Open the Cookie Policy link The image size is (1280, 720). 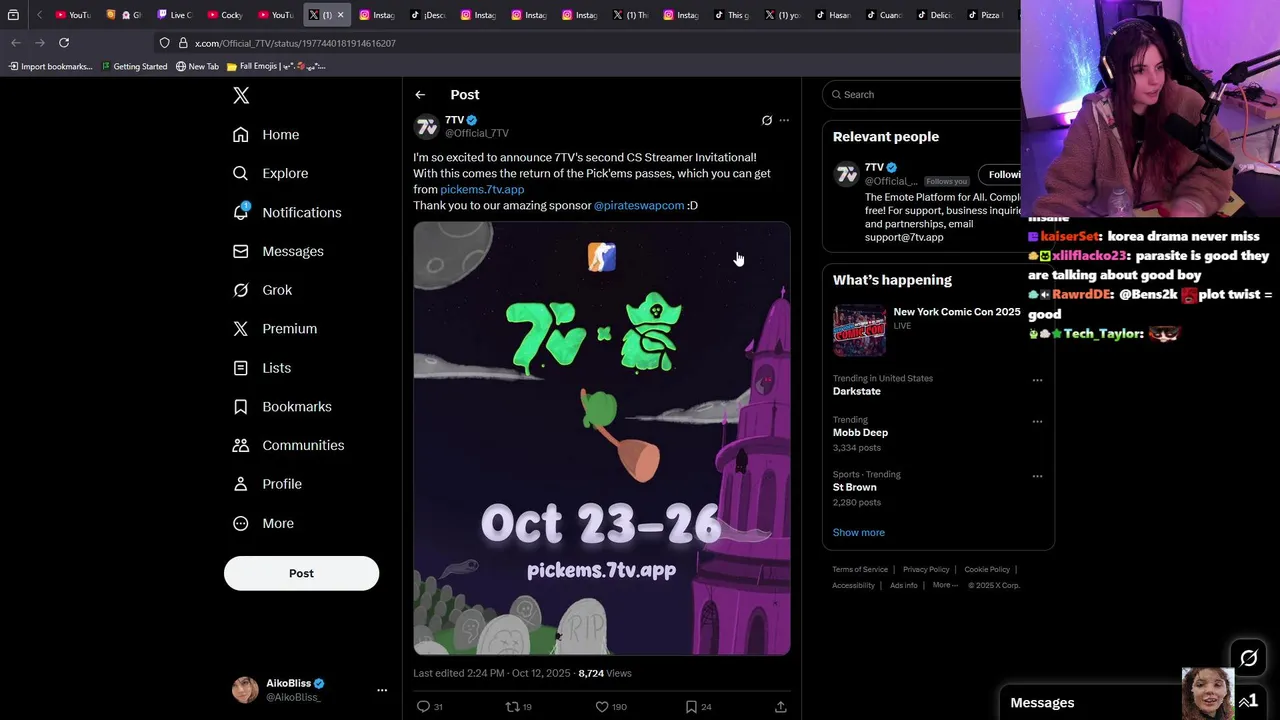coord(987,569)
